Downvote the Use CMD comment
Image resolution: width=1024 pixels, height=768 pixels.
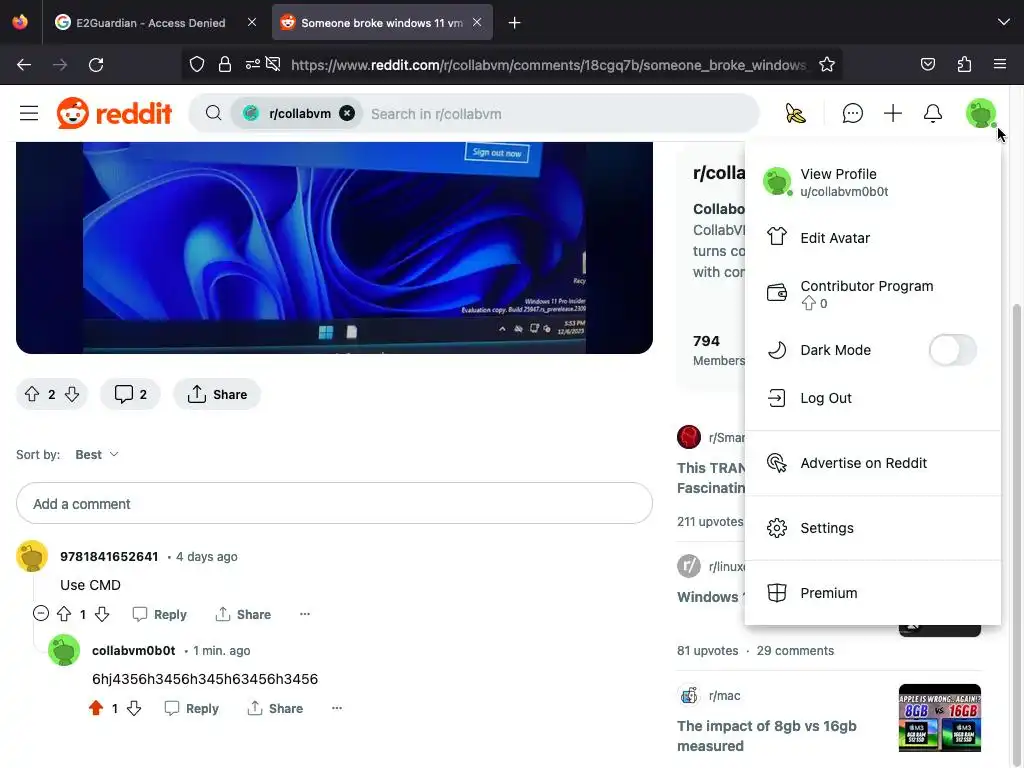pyautogui.click(x=102, y=614)
